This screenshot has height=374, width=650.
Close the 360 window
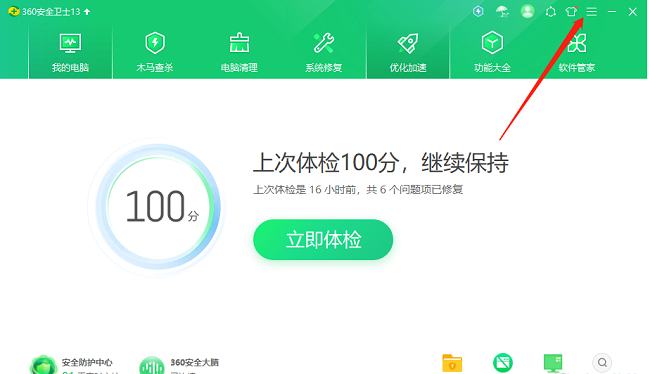tap(633, 12)
